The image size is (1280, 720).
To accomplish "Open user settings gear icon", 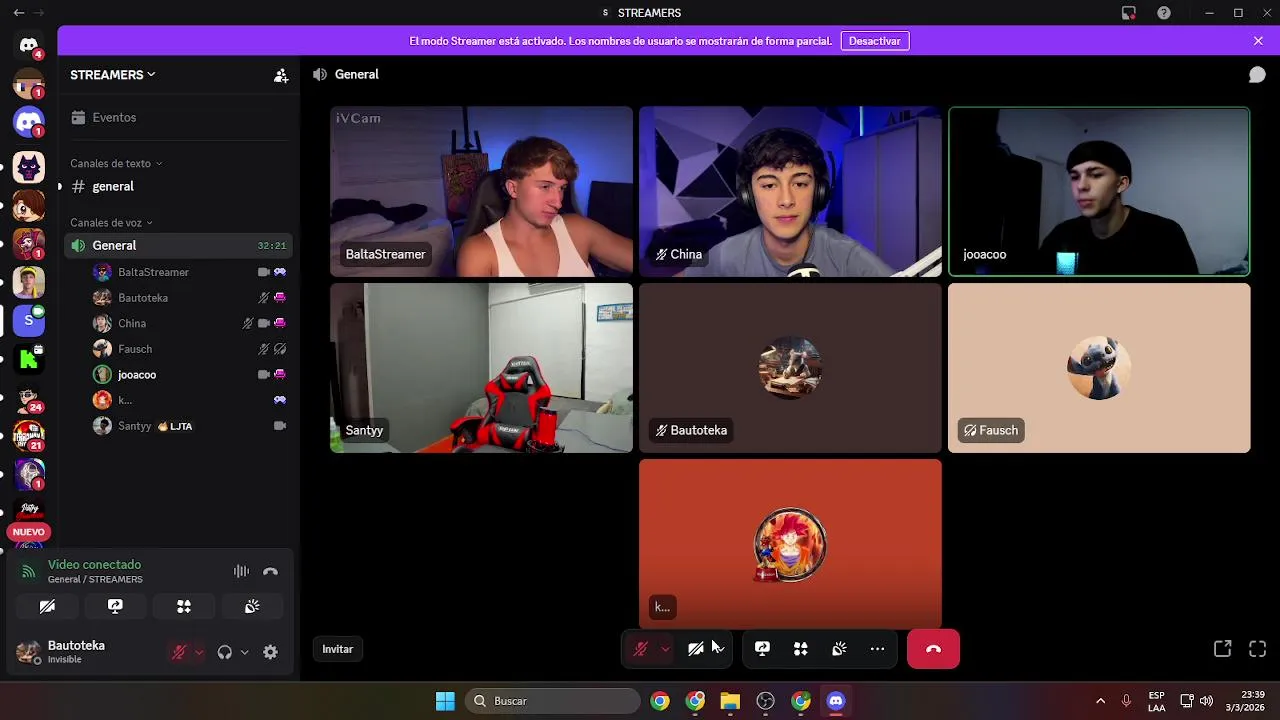I will click(x=270, y=652).
